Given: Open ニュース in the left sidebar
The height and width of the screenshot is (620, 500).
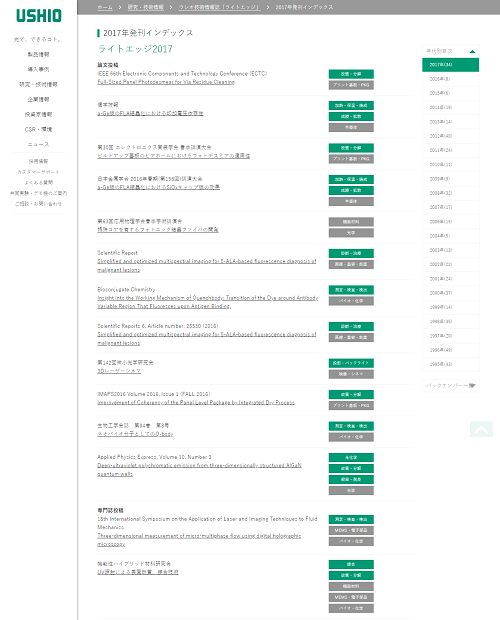Looking at the screenshot, I should [x=38, y=144].
